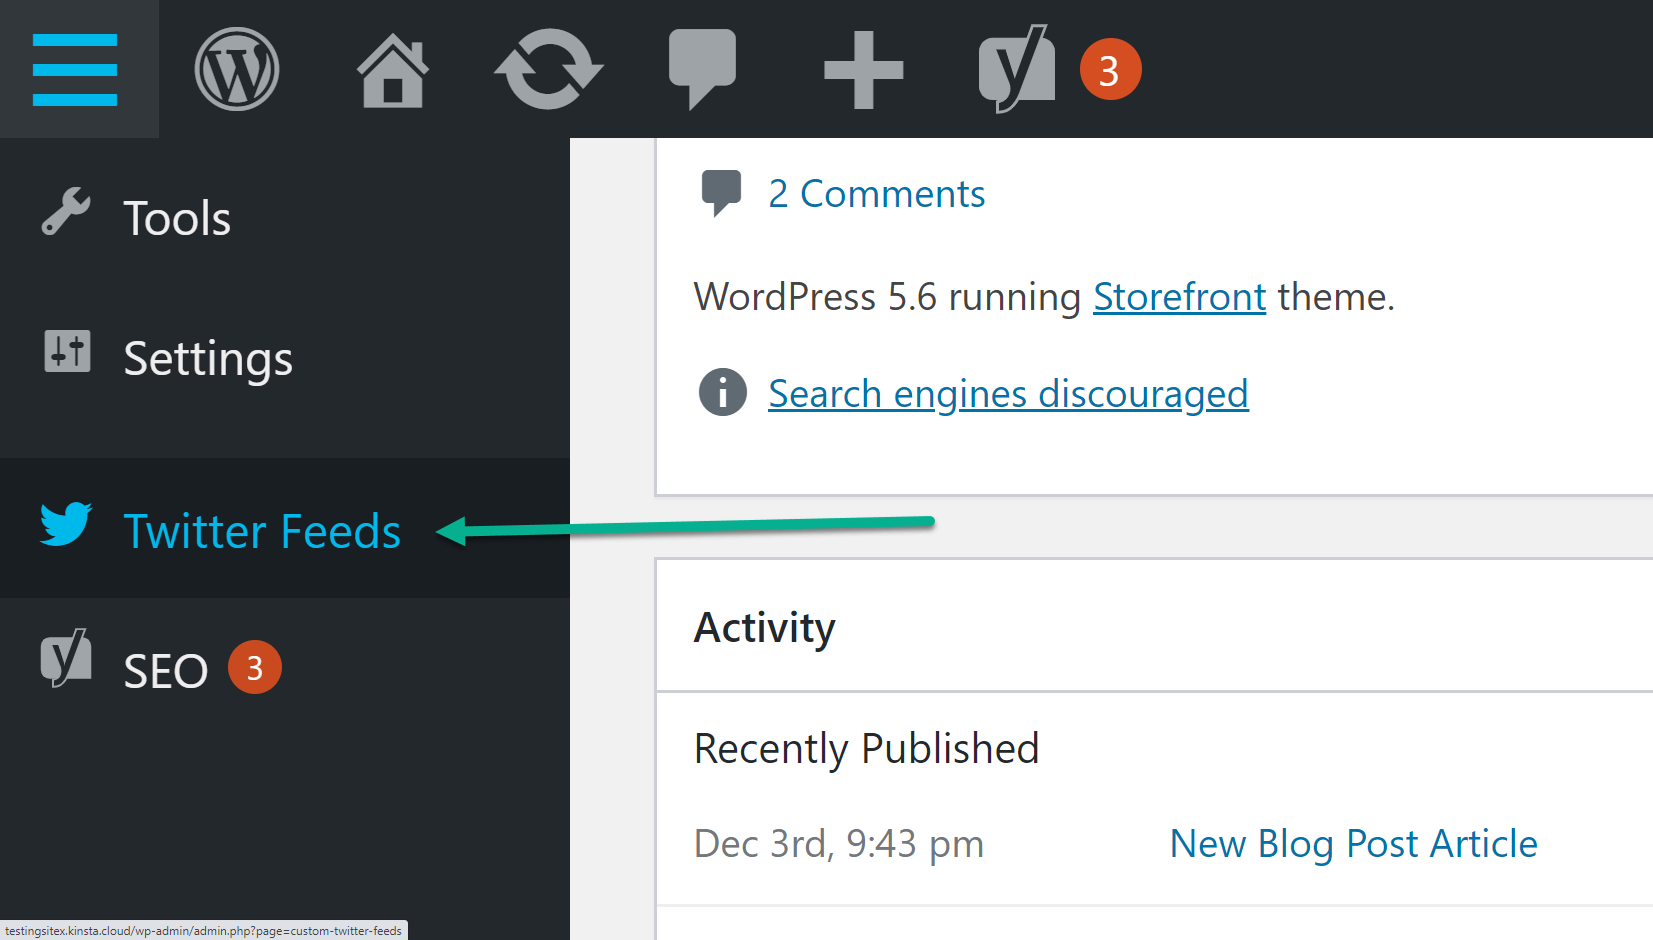Collapse the Activity widget header
The width and height of the screenshot is (1653, 940).
[x=1150, y=627]
